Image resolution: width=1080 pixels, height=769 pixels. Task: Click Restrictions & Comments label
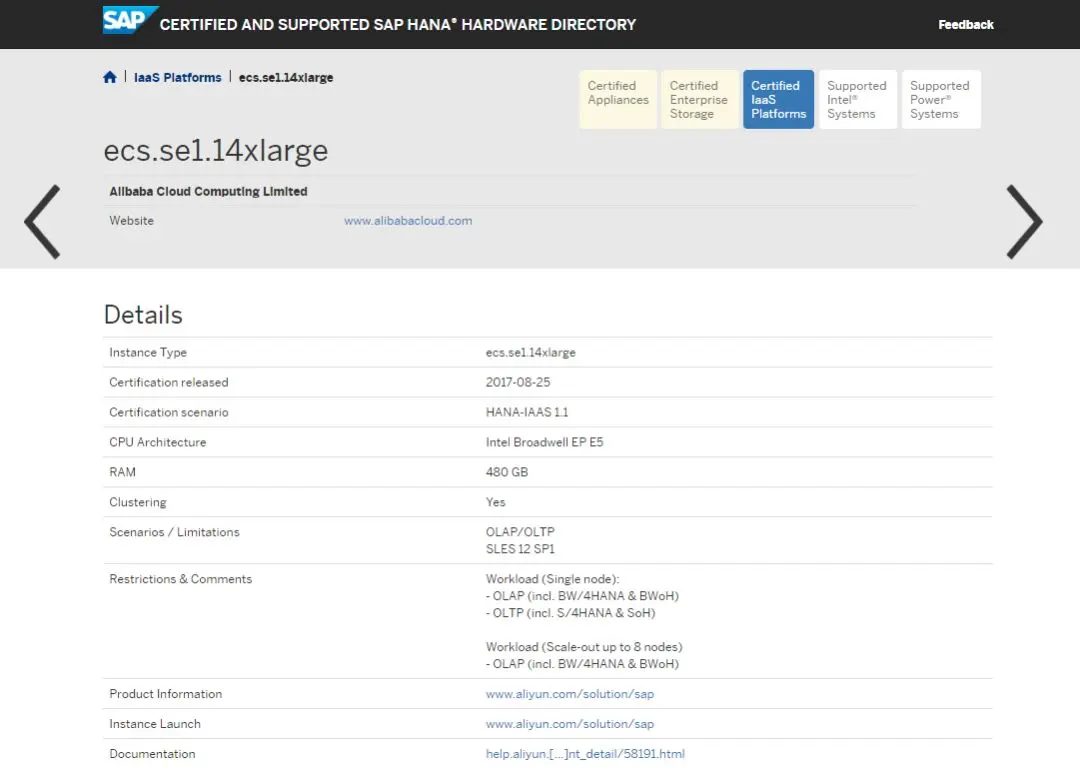click(180, 579)
